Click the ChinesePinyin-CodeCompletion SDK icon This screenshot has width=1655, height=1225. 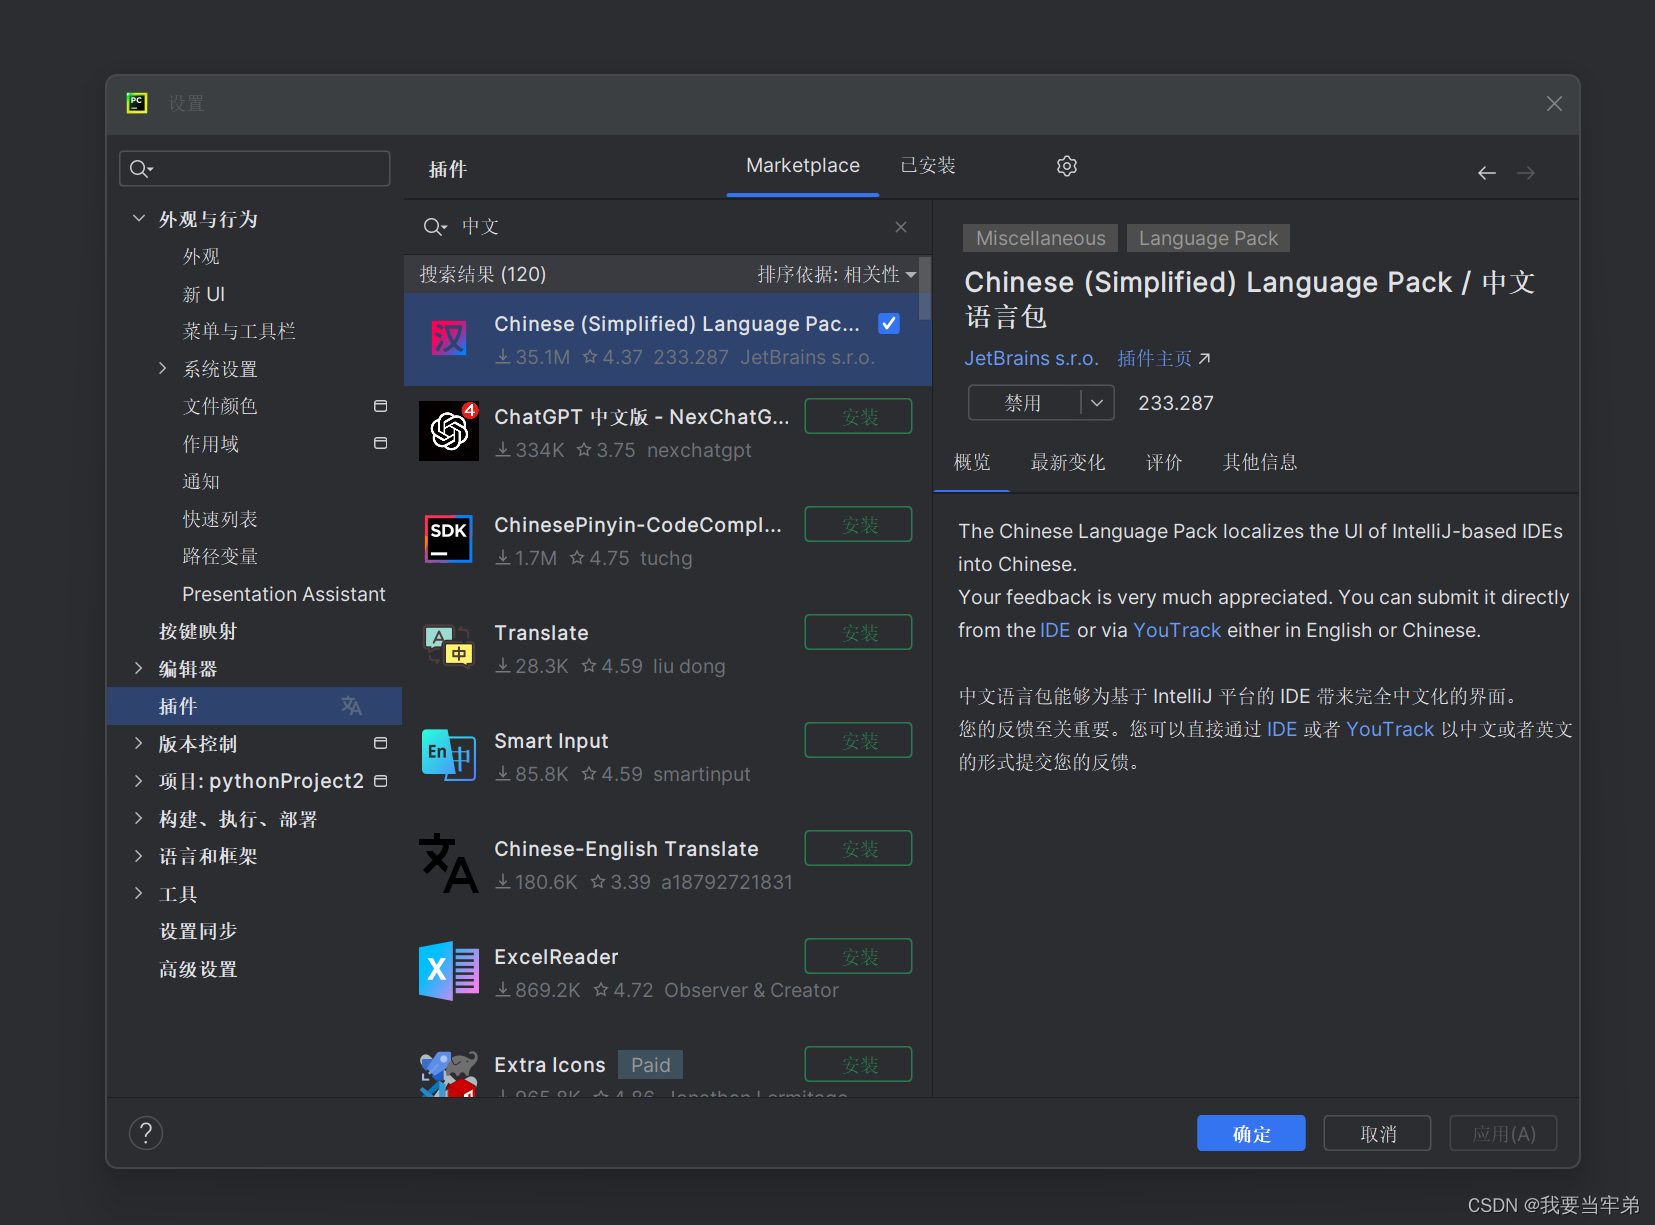[x=448, y=539]
